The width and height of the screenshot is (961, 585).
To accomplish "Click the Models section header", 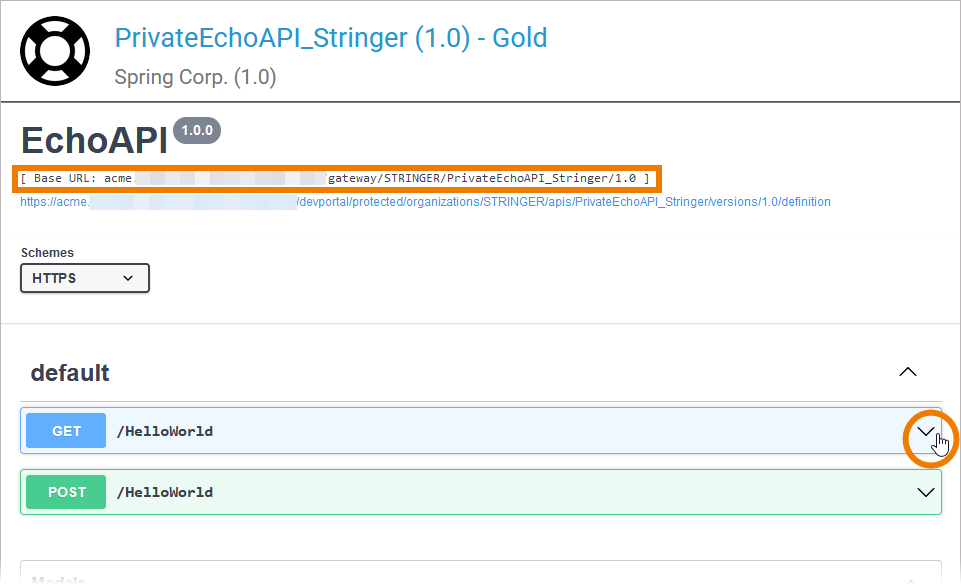I will coord(60,578).
